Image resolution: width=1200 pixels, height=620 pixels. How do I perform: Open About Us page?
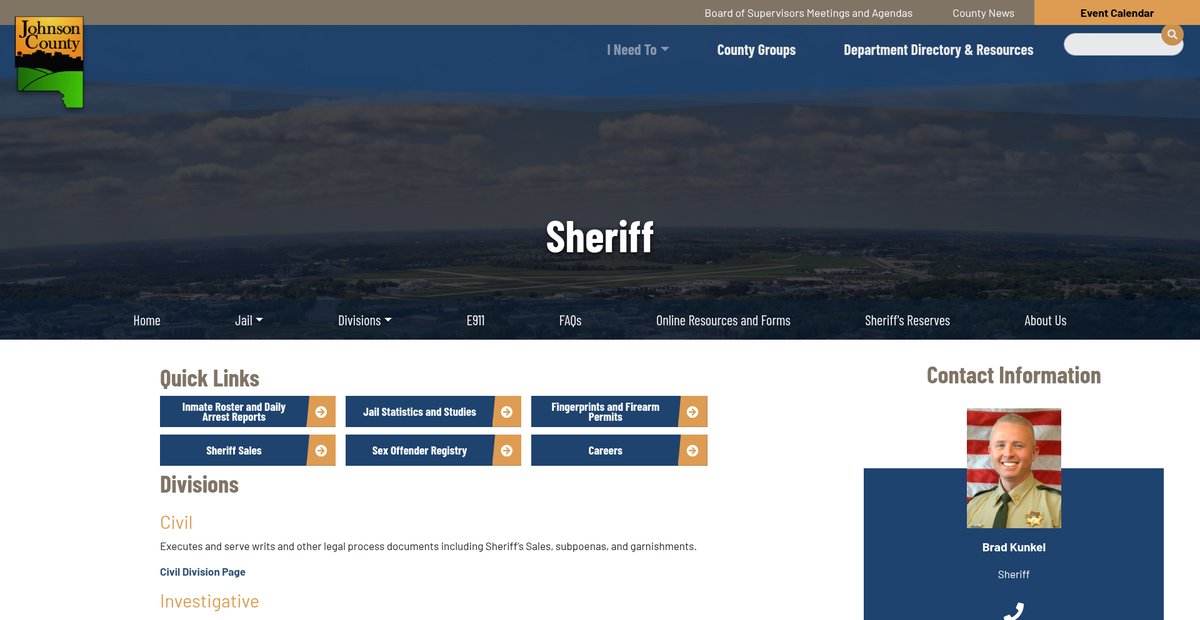tap(1045, 321)
